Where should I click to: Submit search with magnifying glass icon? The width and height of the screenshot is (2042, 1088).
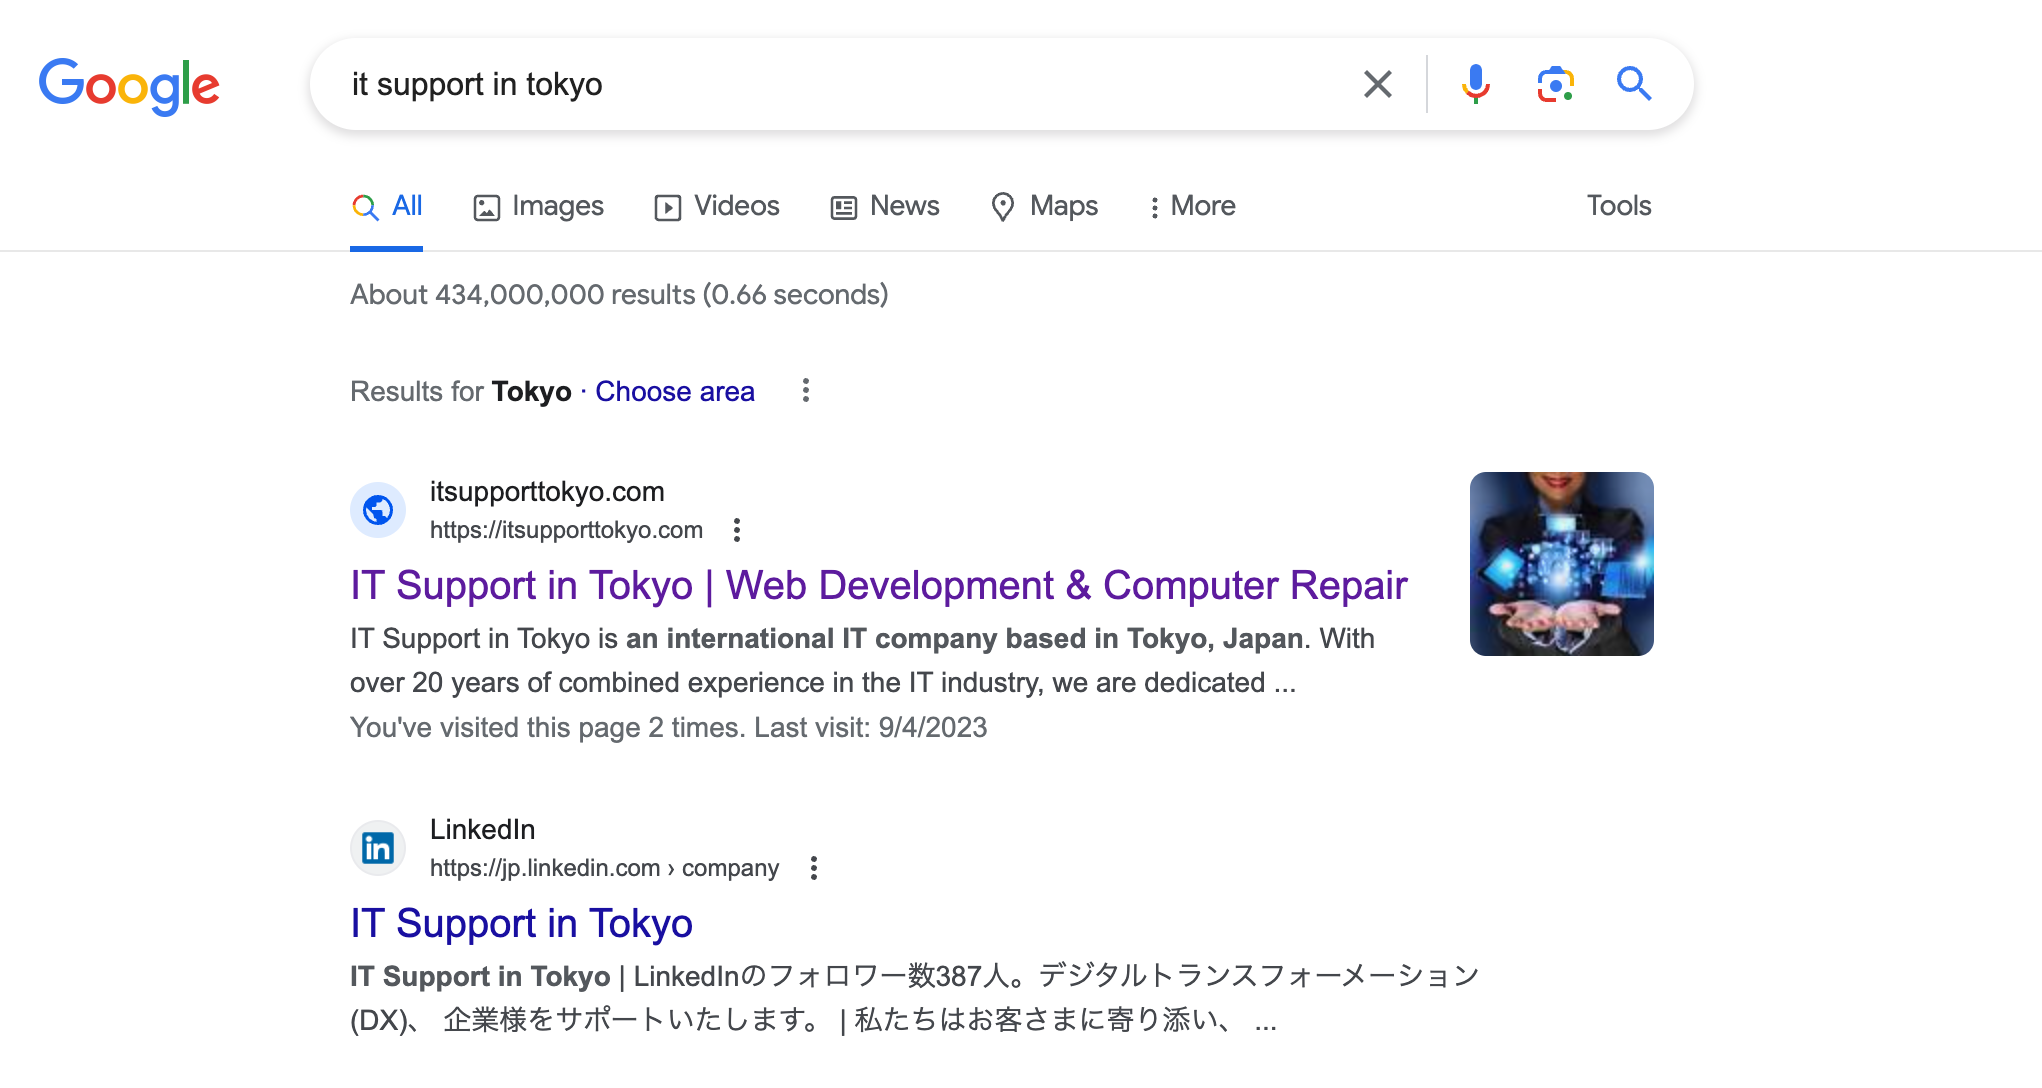coord(1634,84)
